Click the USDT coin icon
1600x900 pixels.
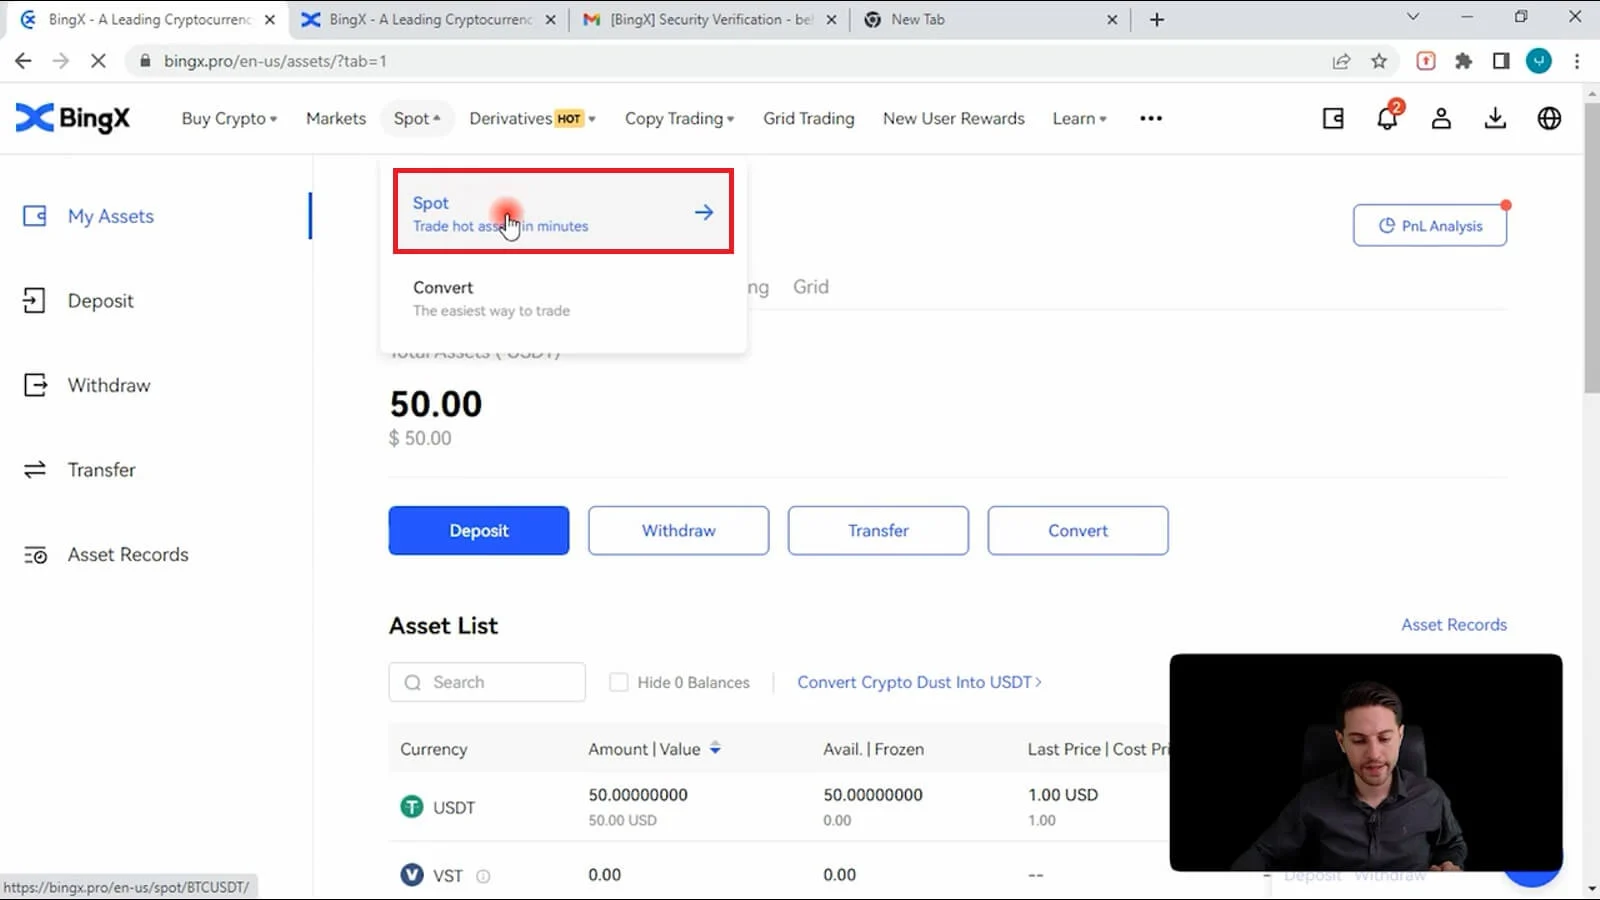point(412,806)
